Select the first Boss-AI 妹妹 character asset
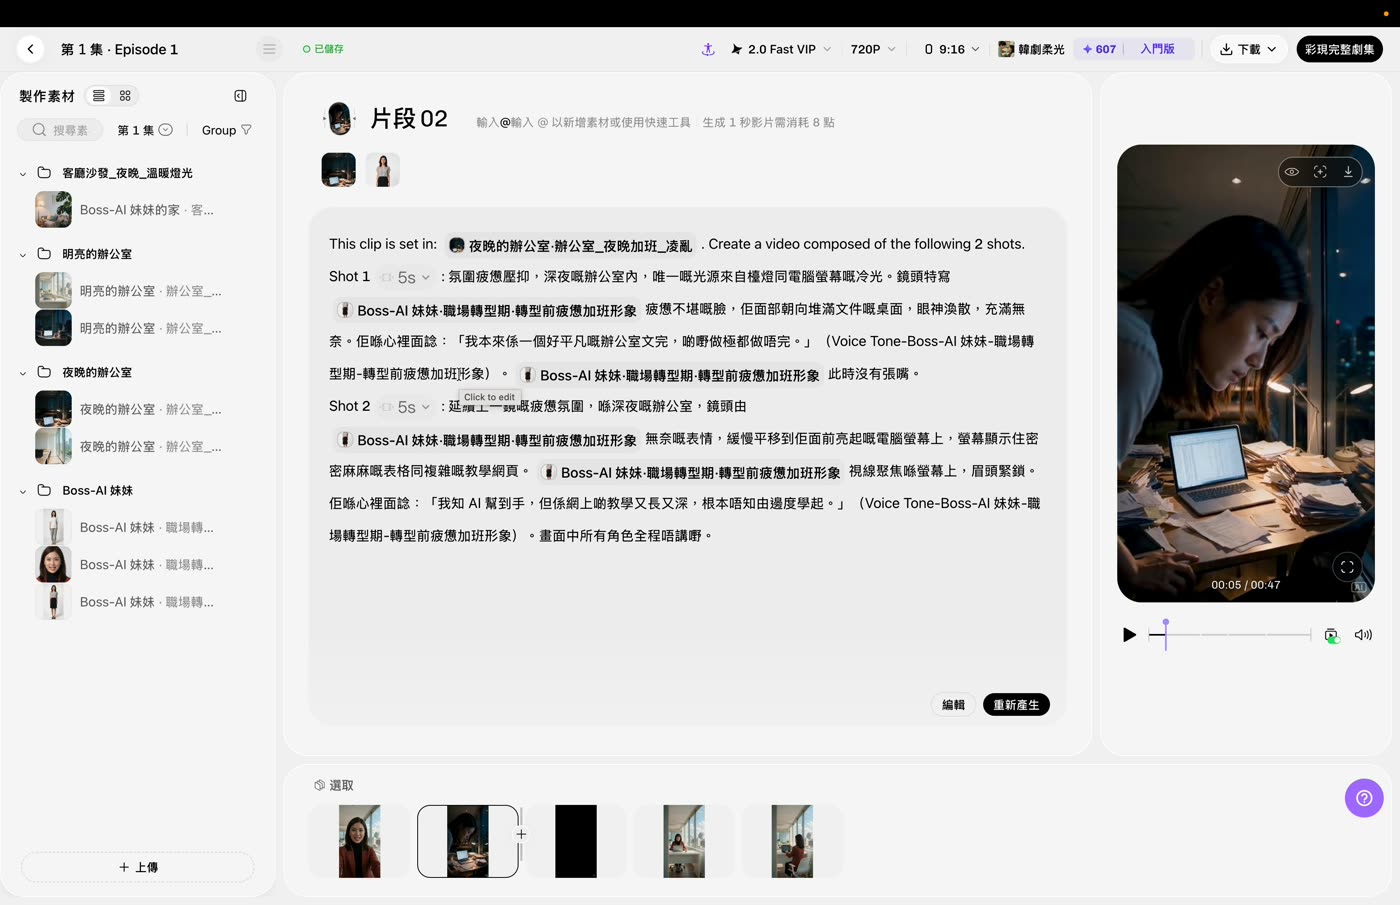This screenshot has width=1400, height=905. pos(125,527)
